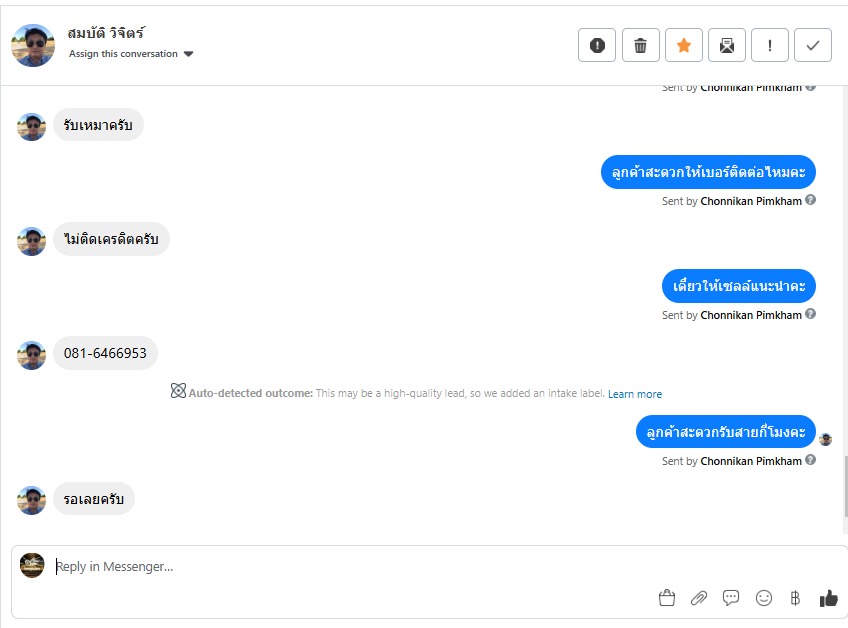Mark conversation as unread via envelope icon

[x=727, y=45]
